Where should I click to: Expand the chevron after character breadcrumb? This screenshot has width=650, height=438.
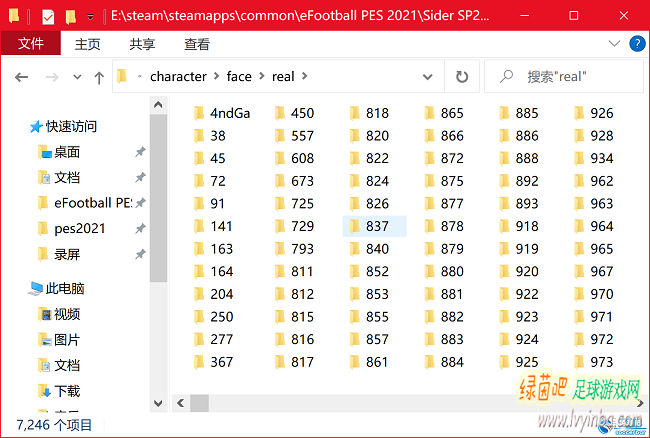click(217, 77)
